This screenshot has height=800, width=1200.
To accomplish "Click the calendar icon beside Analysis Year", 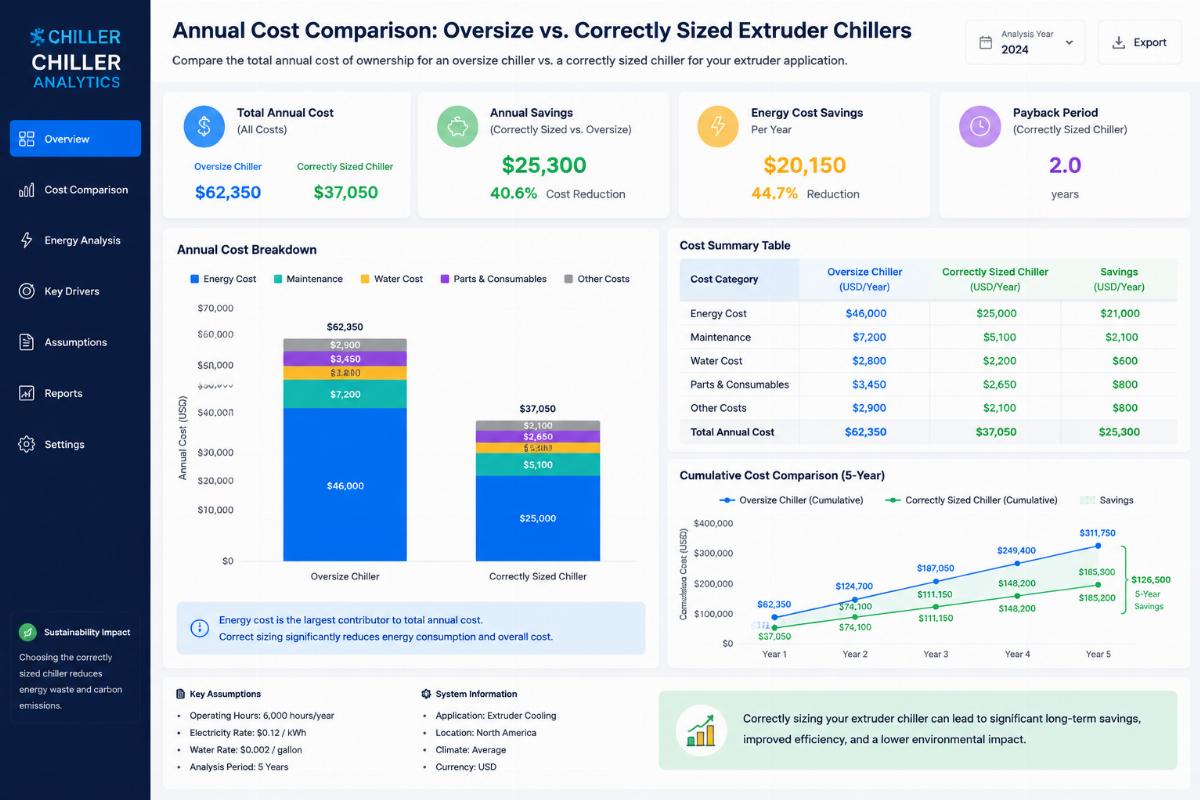I will (985, 43).
